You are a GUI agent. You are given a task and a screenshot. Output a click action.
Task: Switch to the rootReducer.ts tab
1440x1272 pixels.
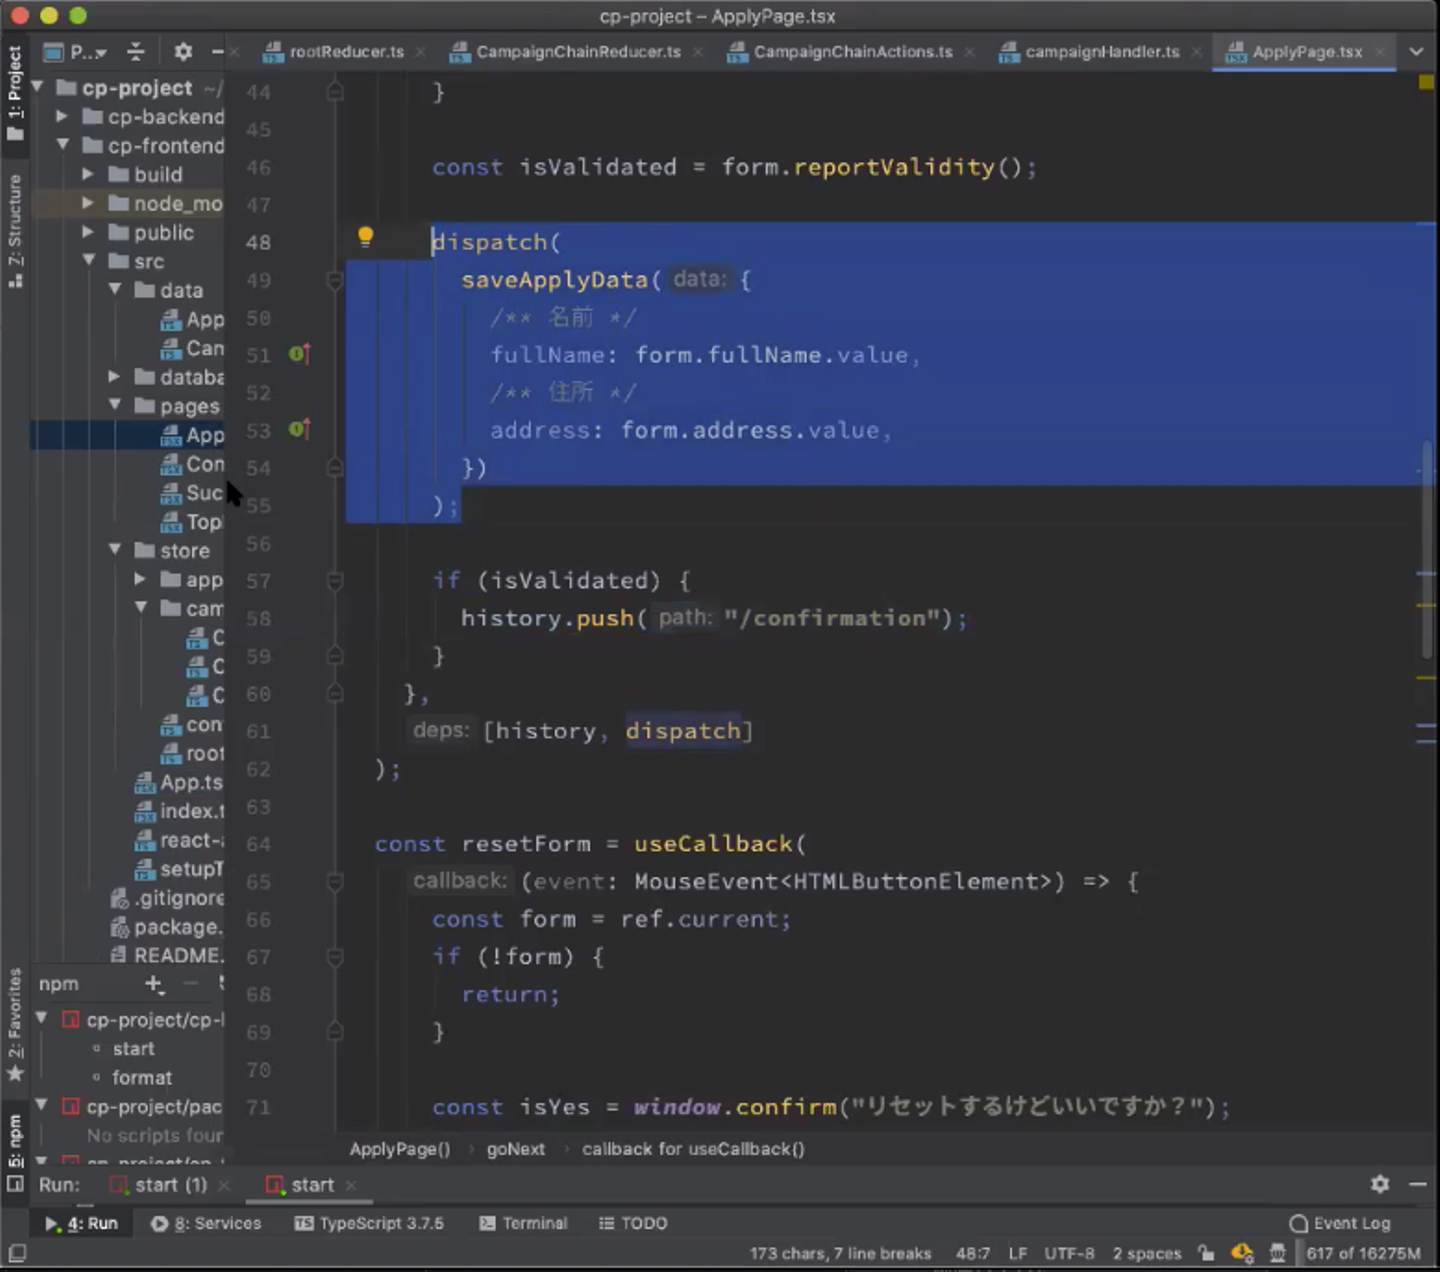(x=346, y=52)
